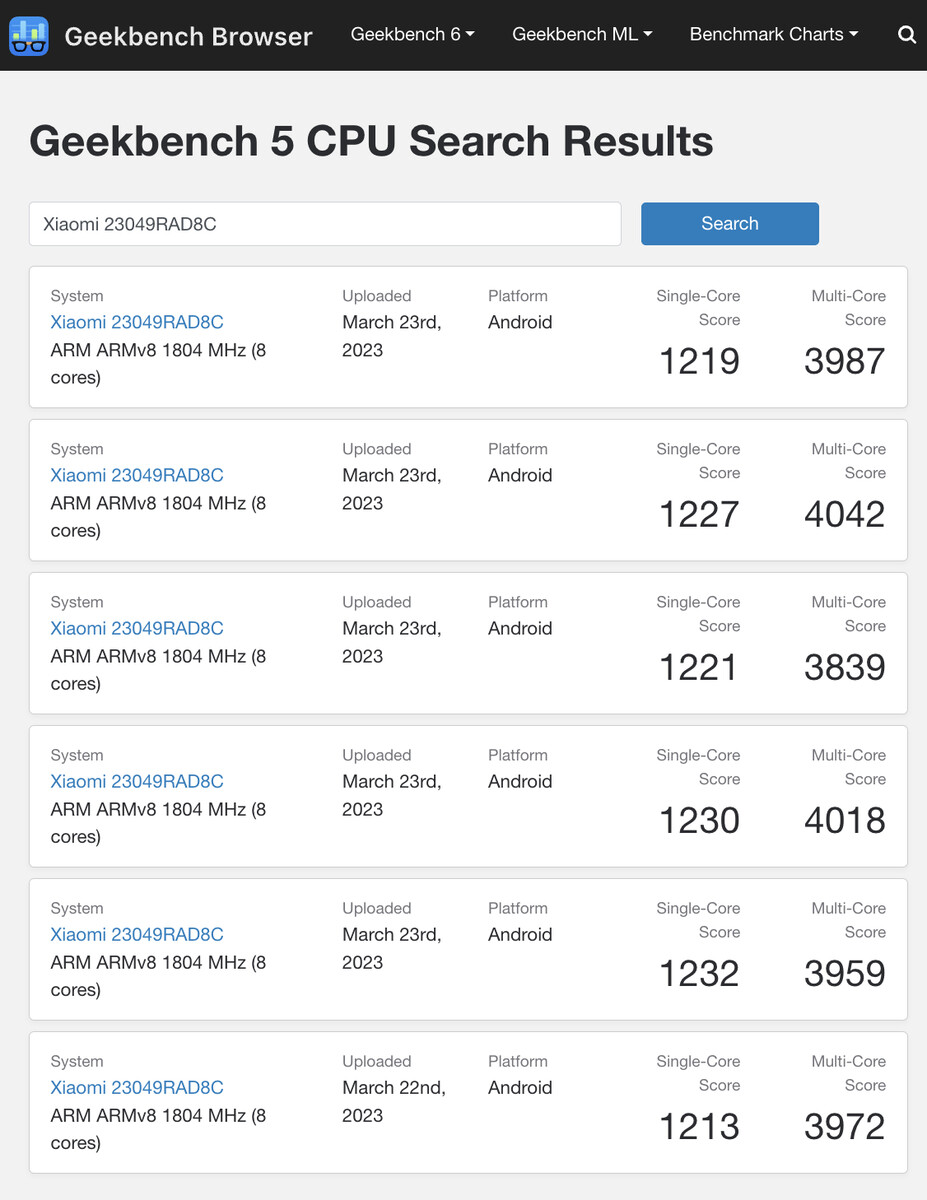This screenshot has width=927, height=1200.
Task: Click the 3839 multi-core score value
Action: tap(844, 667)
